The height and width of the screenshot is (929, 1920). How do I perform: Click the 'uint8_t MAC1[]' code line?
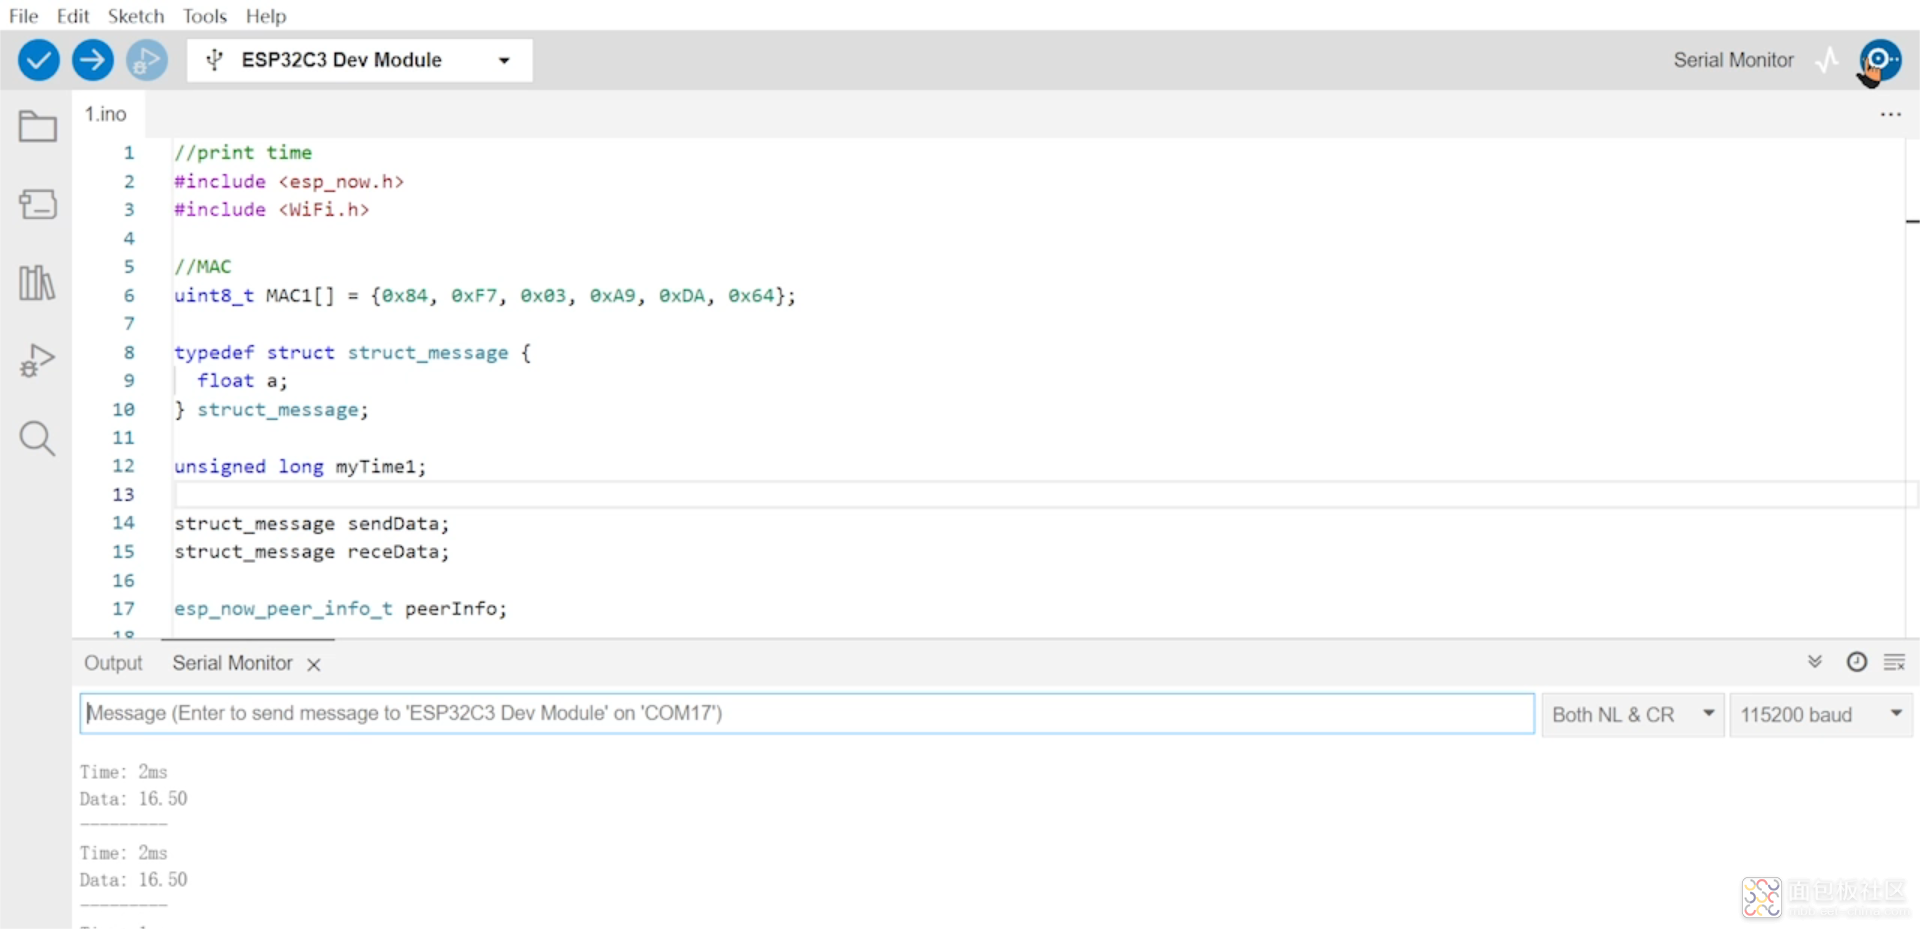(x=485, y=296)
